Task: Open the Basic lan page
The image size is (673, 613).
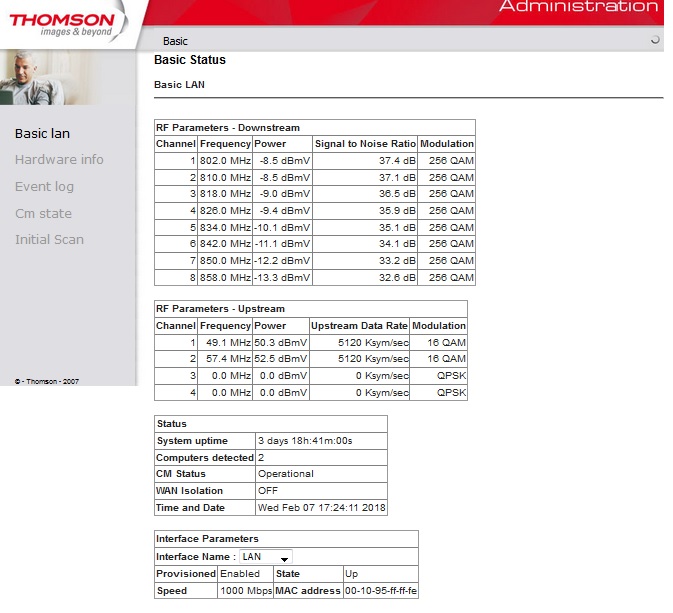Action: [42, 133]
